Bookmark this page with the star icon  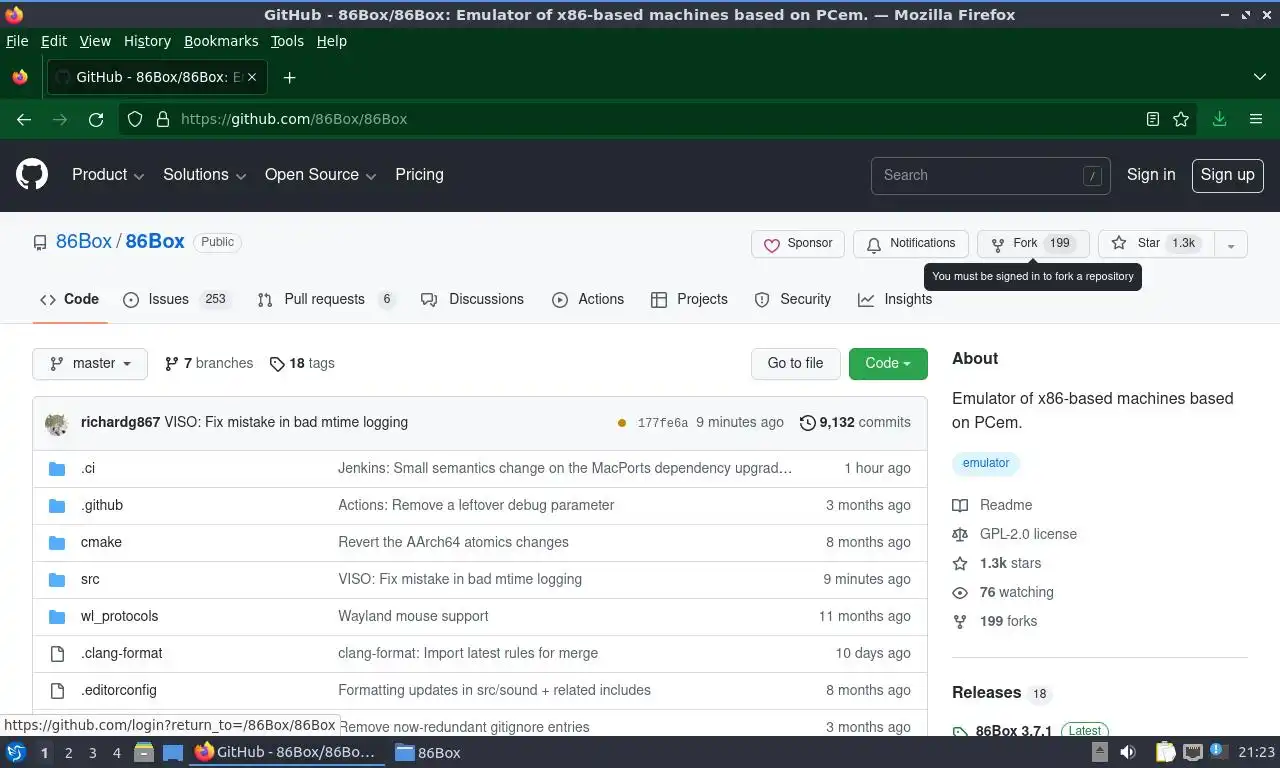tap(1181, 119)
